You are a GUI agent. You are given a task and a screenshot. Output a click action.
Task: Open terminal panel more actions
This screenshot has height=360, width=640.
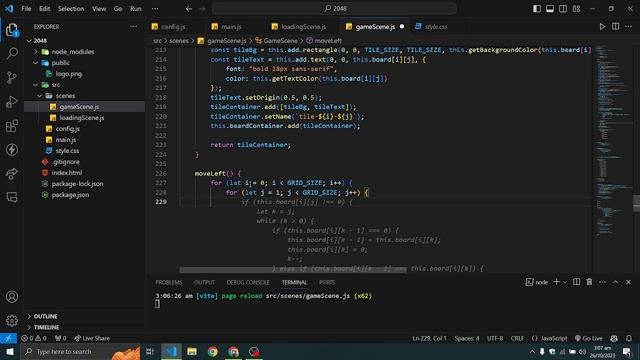coord(602,282)
